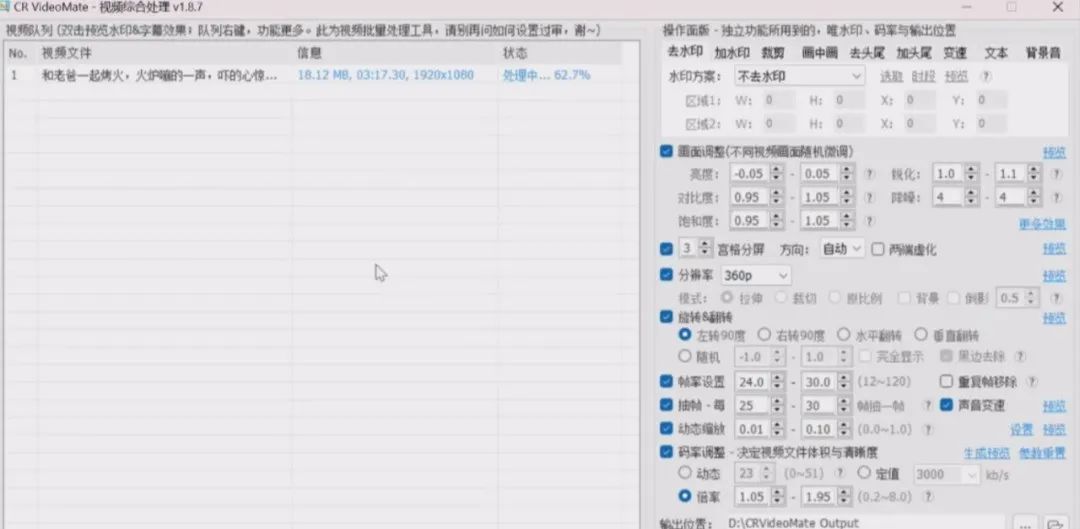Click help icon in contrast row
1080x529 pixels.
pos(869,198)
